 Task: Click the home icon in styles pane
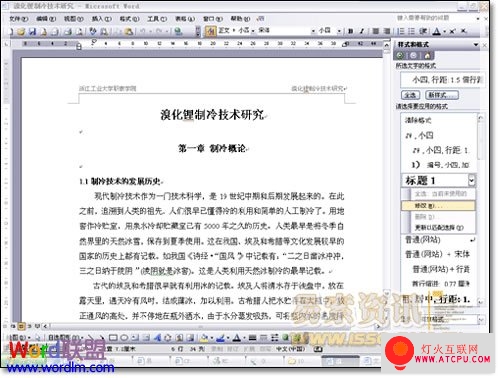[427, 56]
